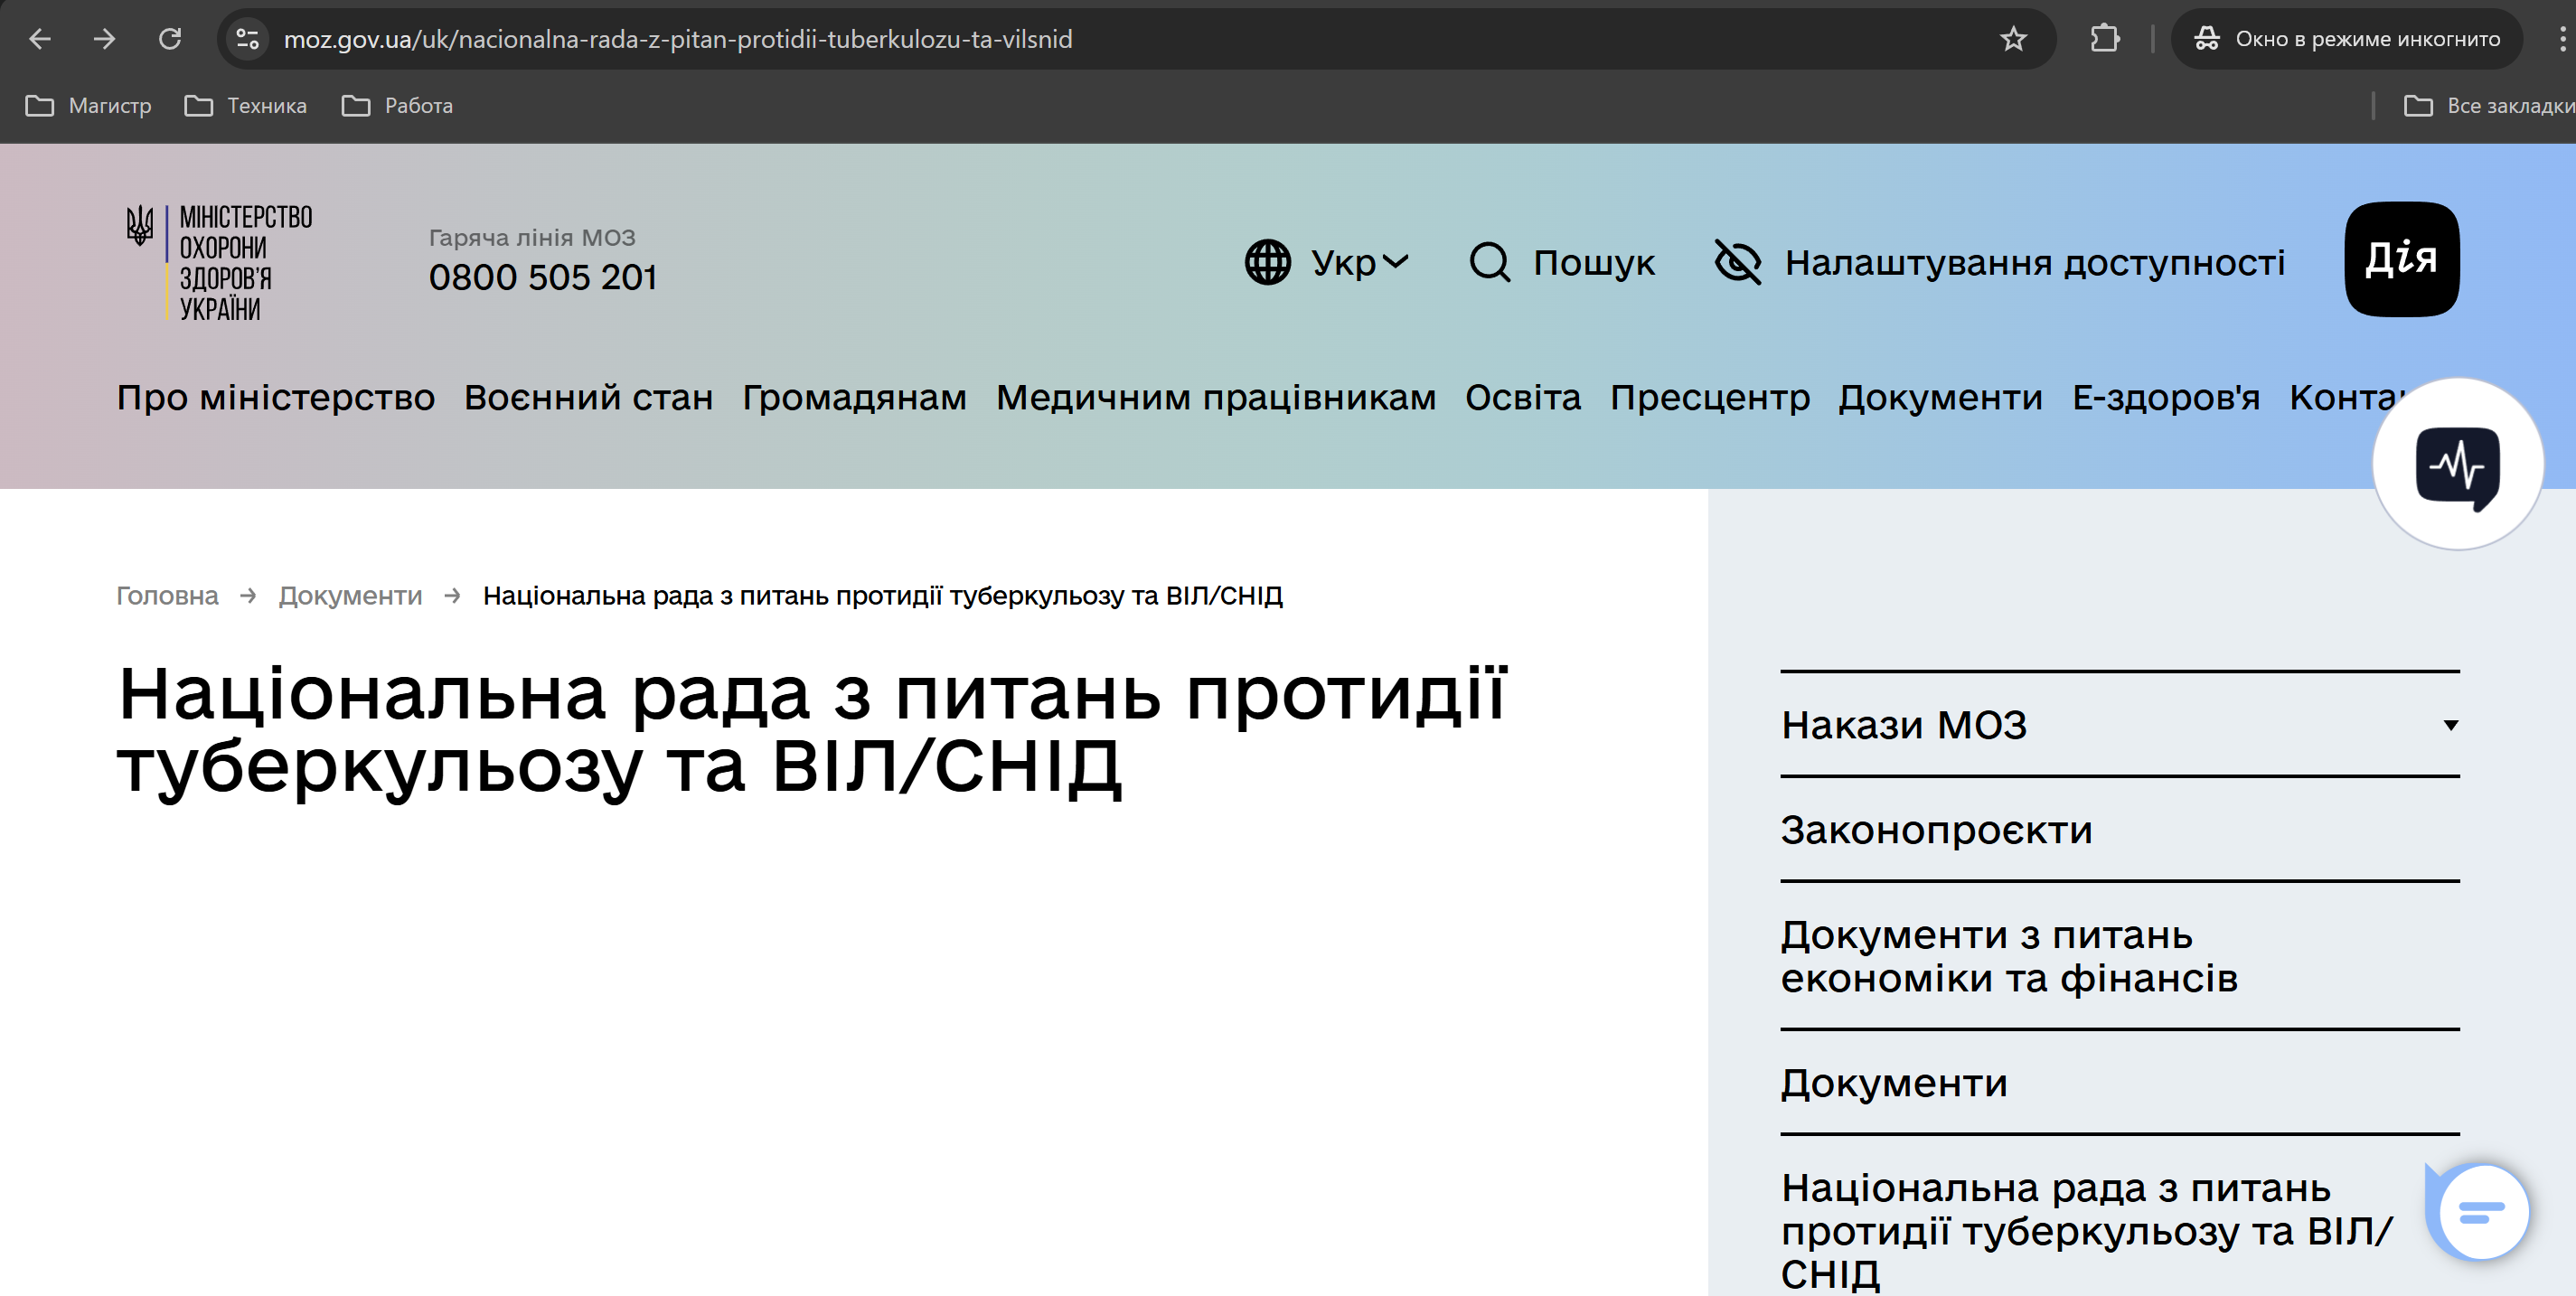Open the Медичним працівникам menu
This screenshot has height=1296, width=2576.
(x=1215, y=397)
